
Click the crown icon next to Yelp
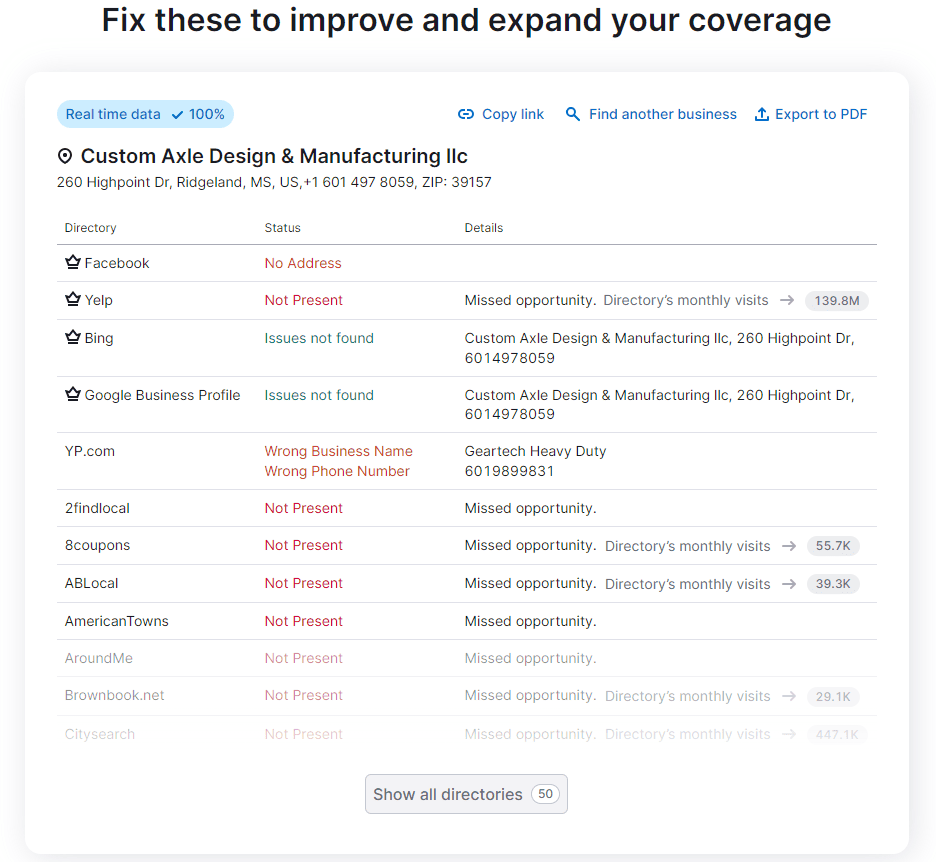pos(73,299)
